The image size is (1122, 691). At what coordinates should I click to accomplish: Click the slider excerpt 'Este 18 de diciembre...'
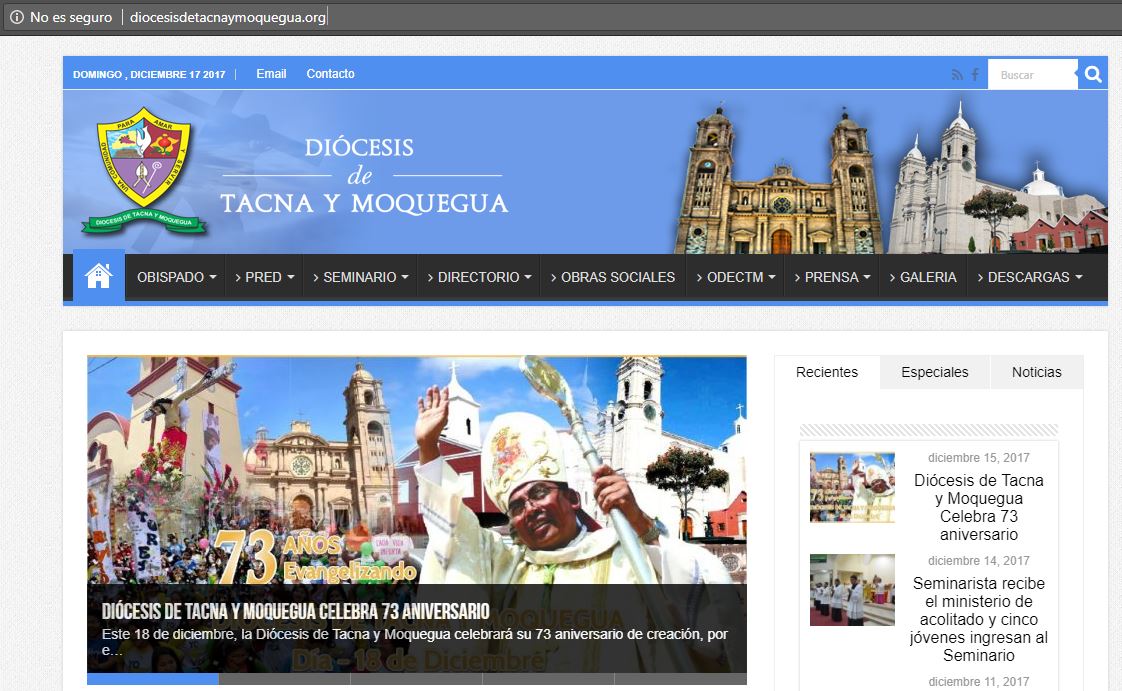[x=414, y=642]
